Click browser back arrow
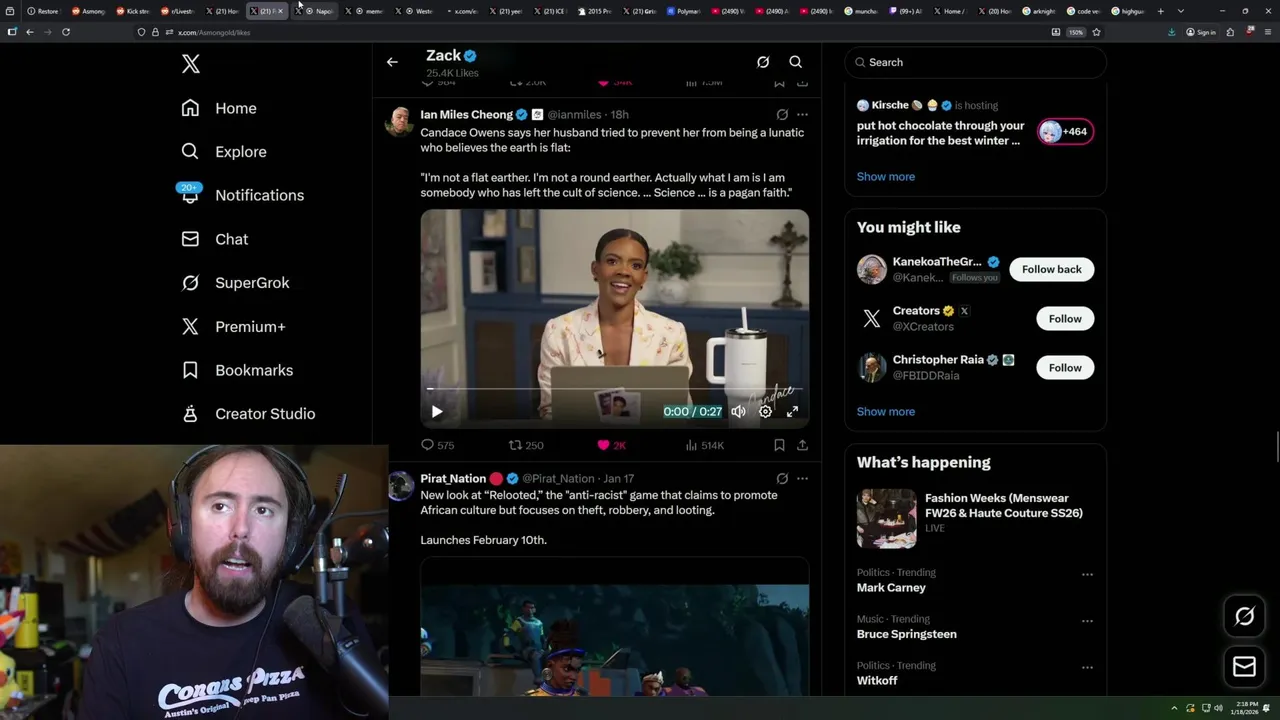 [30, 32]
